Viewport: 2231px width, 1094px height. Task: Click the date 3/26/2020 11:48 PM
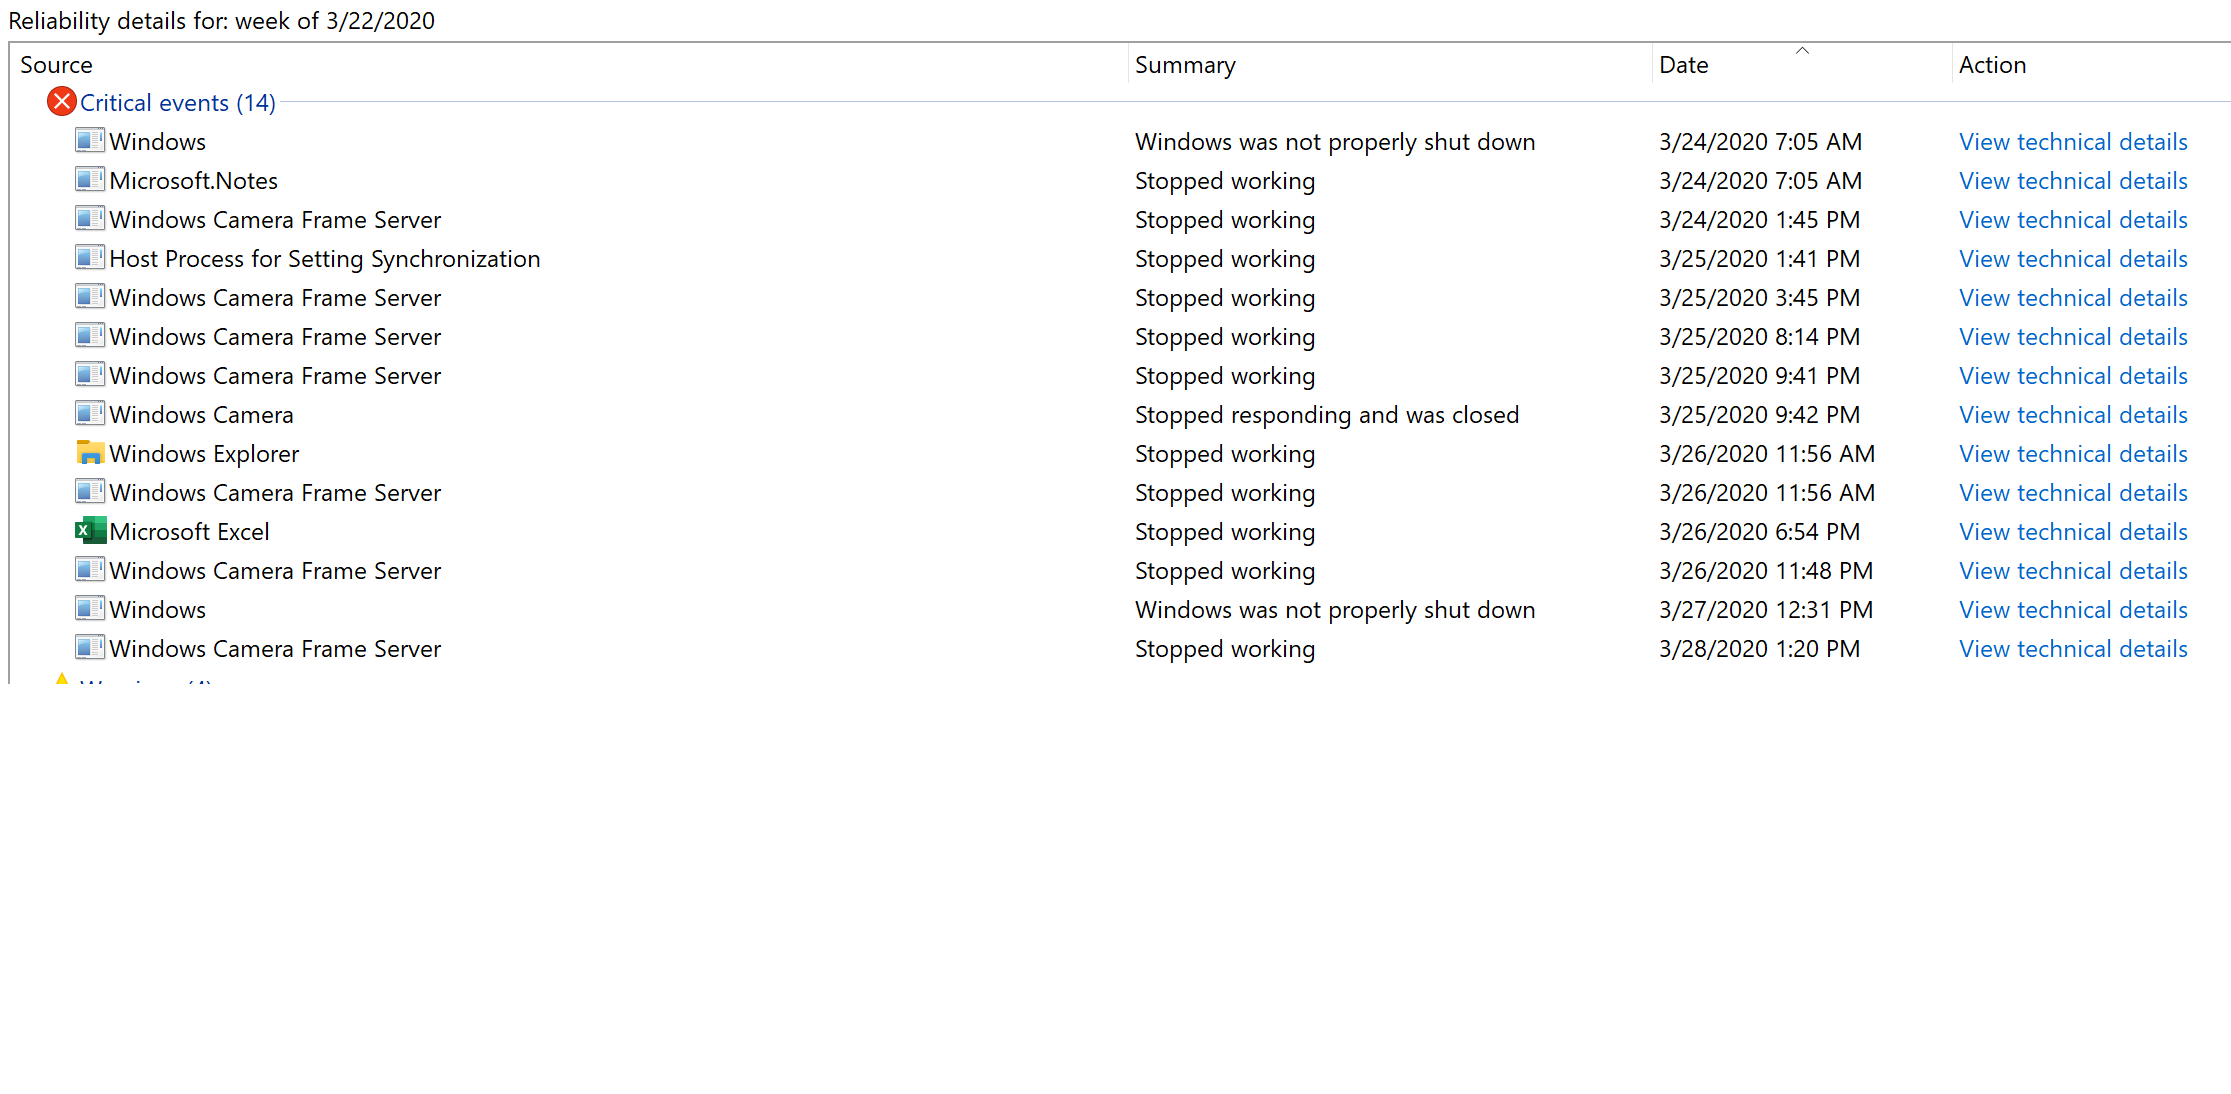pos(1766,571)
